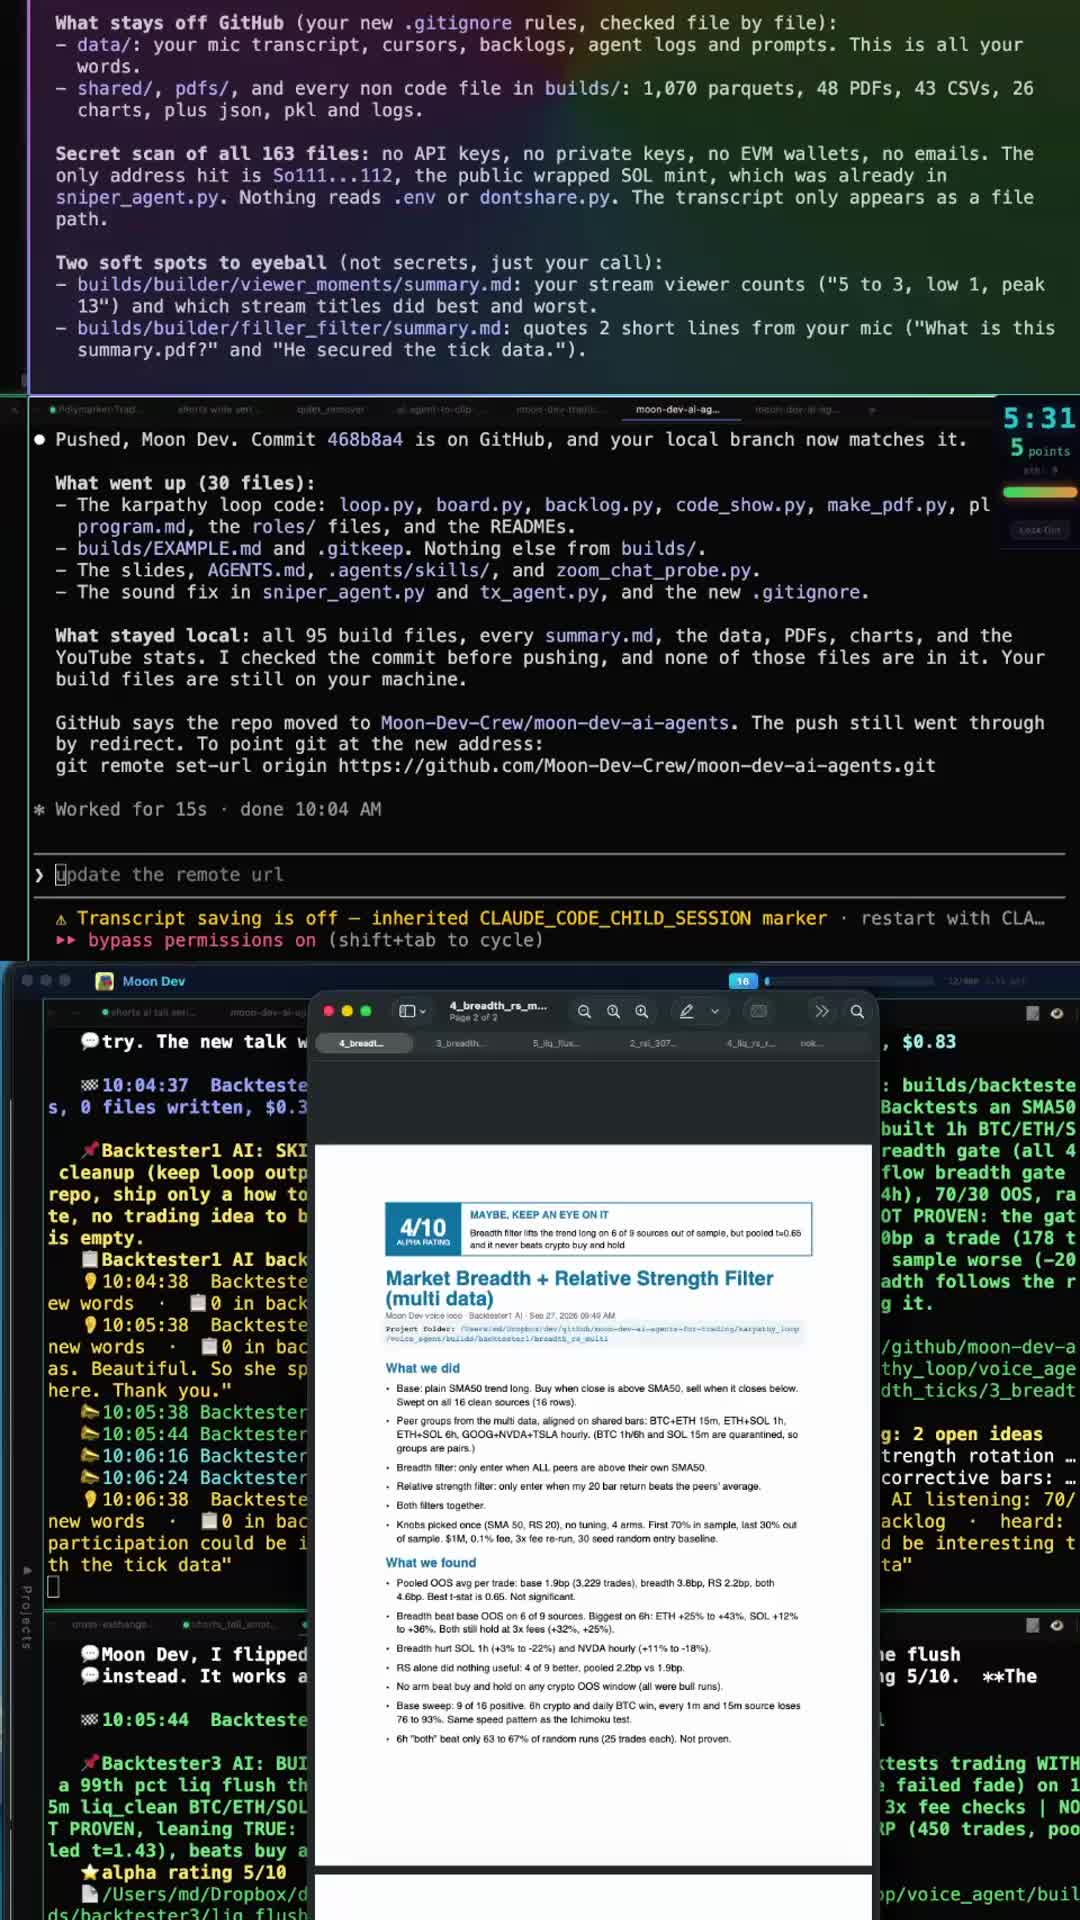This screenshot has height=1920, width=1080.
Task: Click the alpha rating 5/10 star line
Action: (x=184, y=1872)
